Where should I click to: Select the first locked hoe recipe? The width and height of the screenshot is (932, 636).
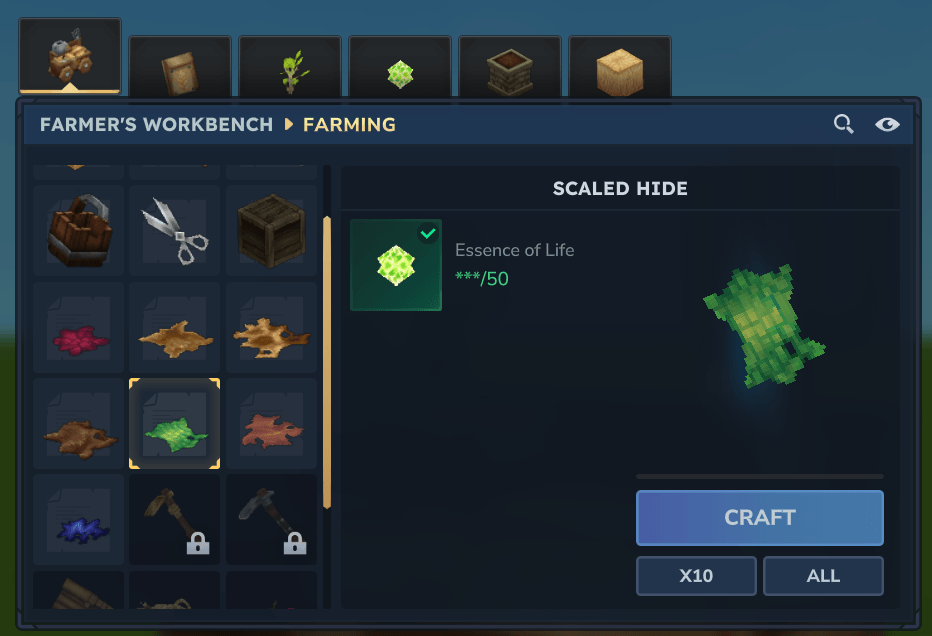[175, 519]
